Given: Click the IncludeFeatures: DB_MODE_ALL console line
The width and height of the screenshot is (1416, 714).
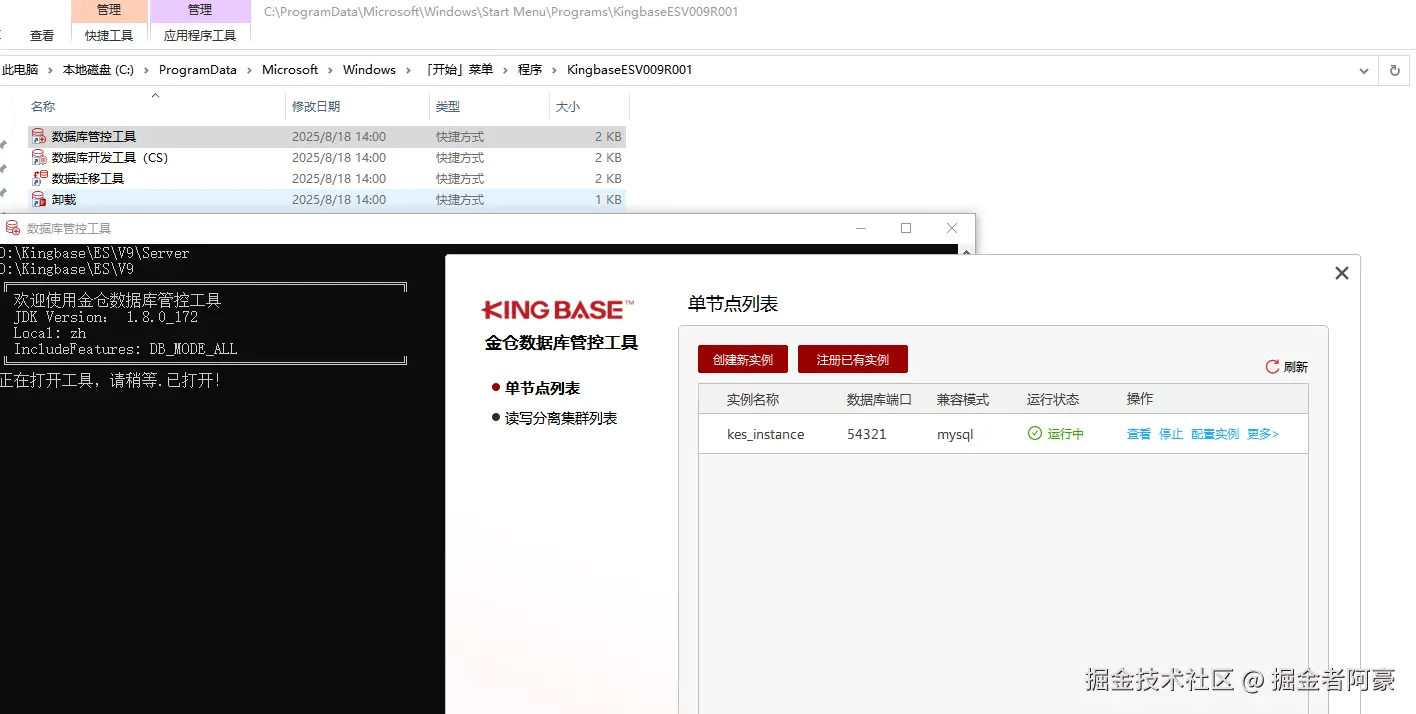Looking at the screenshot, I should [x=125, y=349].
